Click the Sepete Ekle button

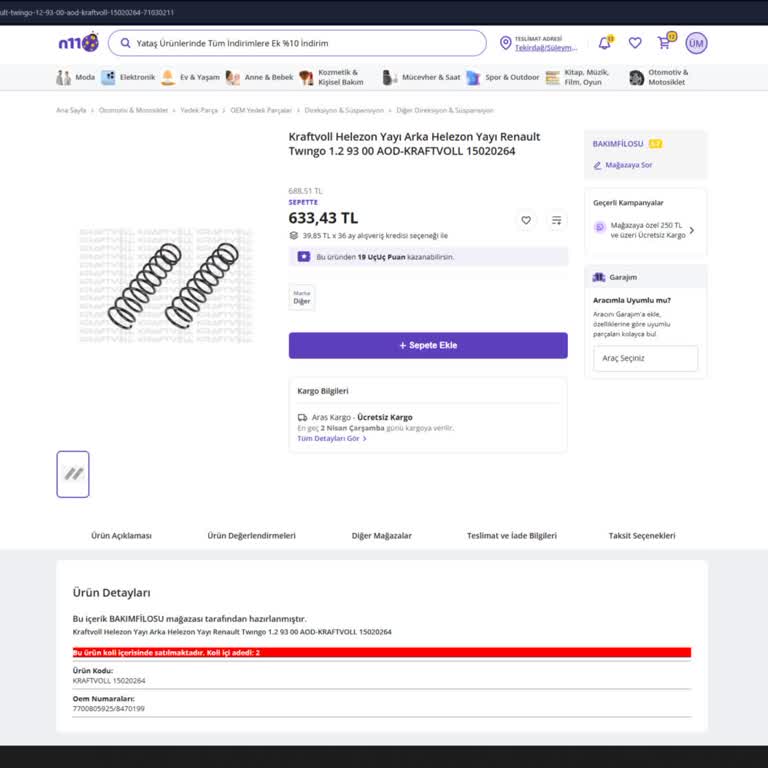click(428, 345)
